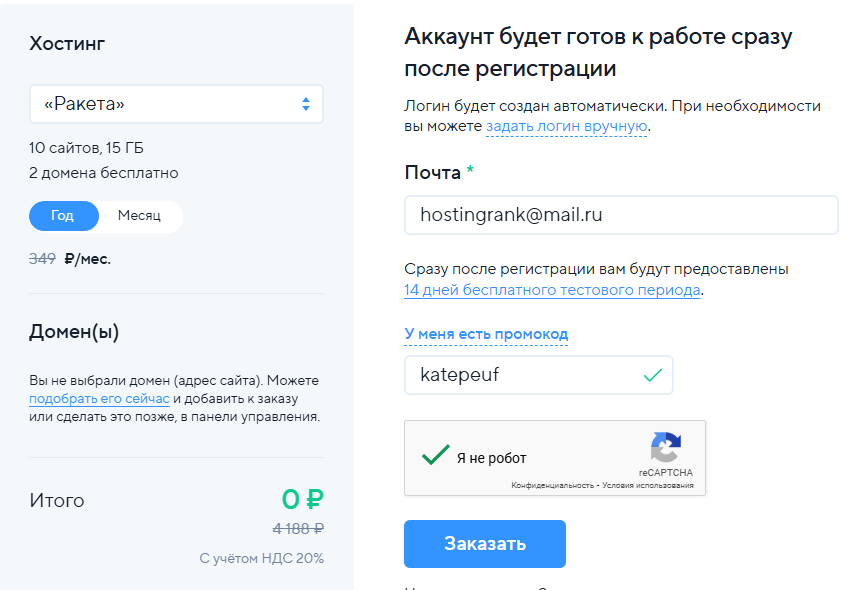
Task: Toggle the У меня есть промокод section
Action: (x=486, y=334)
